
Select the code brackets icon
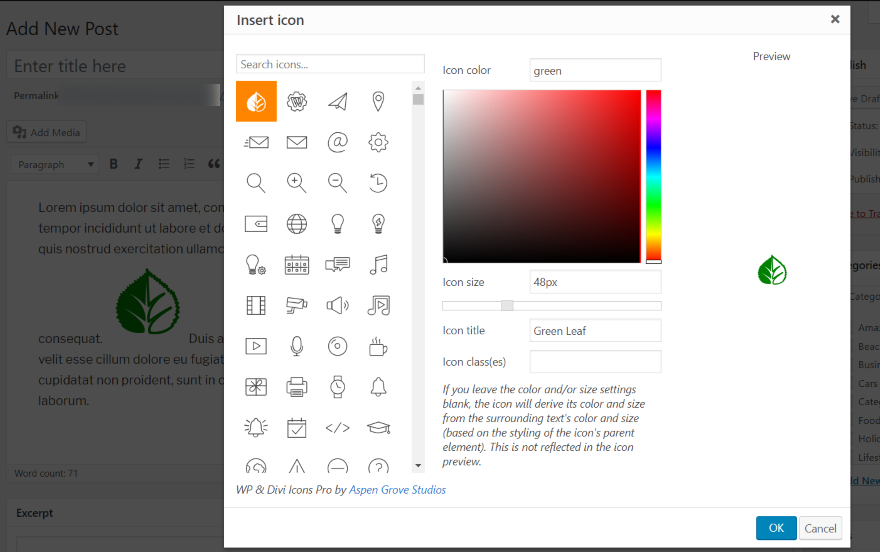click(x=337, y=427)
